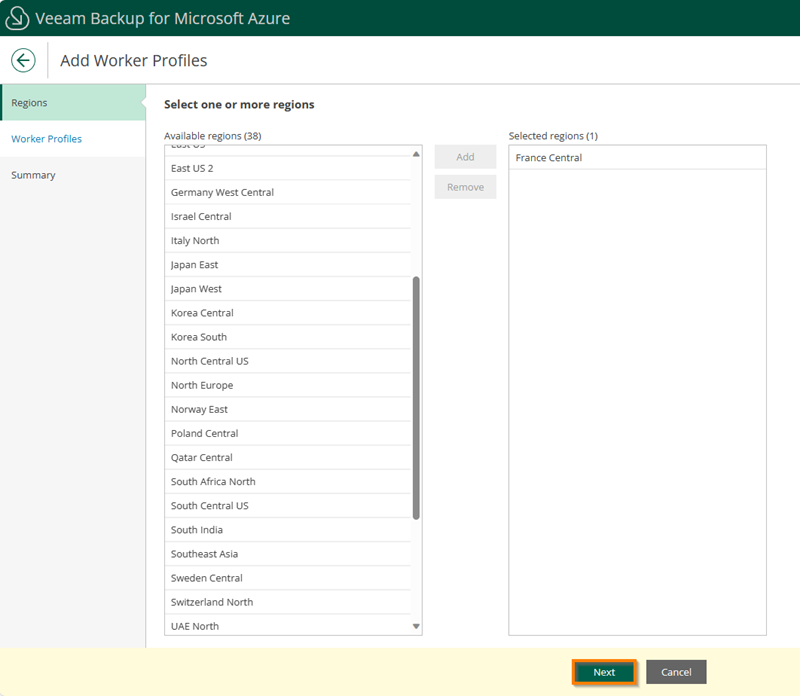Click the Add region button
The height and width of the screenshot is (696, 800).
click(465, 157)
